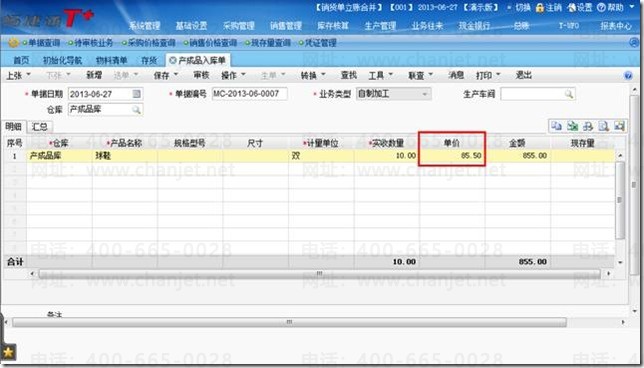Click the 审核 toolbar button
This screenshot has width=644, height=368.
[201, 75]
